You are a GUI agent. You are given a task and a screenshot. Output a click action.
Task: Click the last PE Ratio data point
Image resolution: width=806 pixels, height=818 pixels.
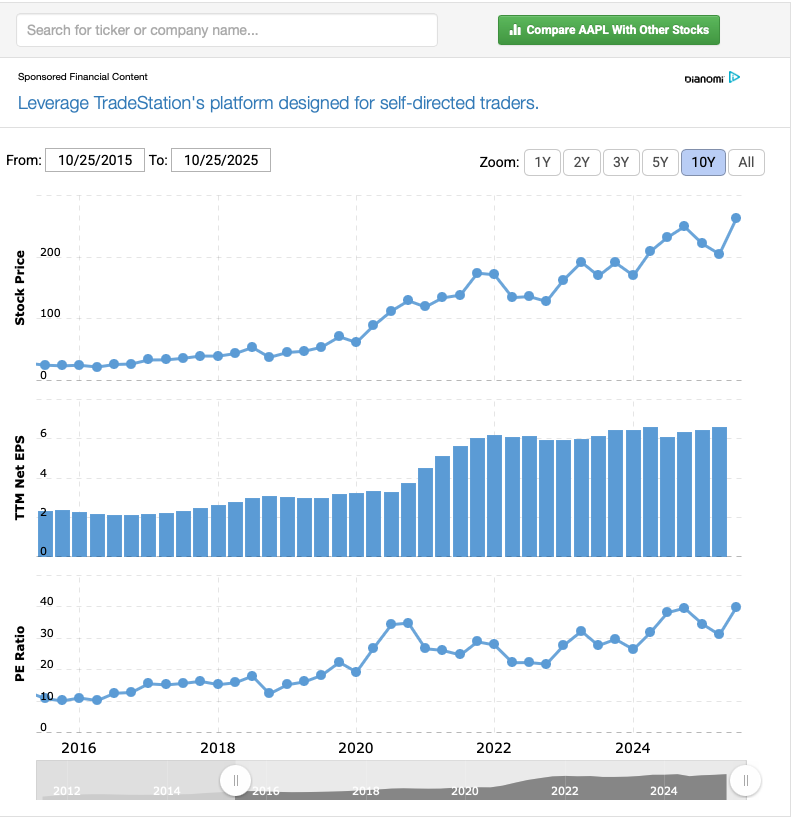(736, 607)
